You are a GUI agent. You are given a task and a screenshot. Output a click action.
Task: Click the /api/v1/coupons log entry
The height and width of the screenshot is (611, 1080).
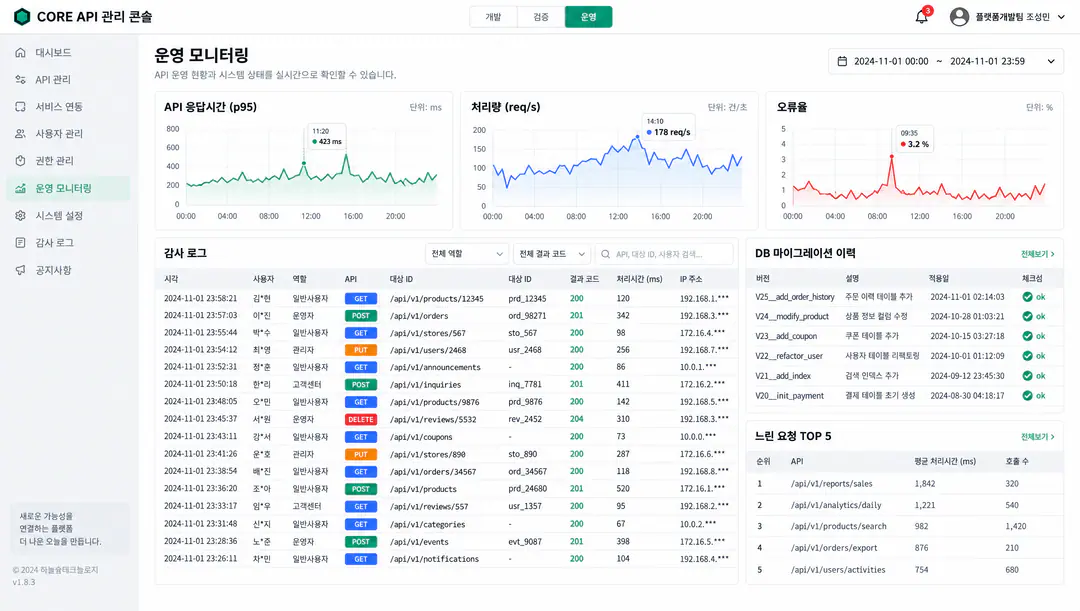(446, 437)
